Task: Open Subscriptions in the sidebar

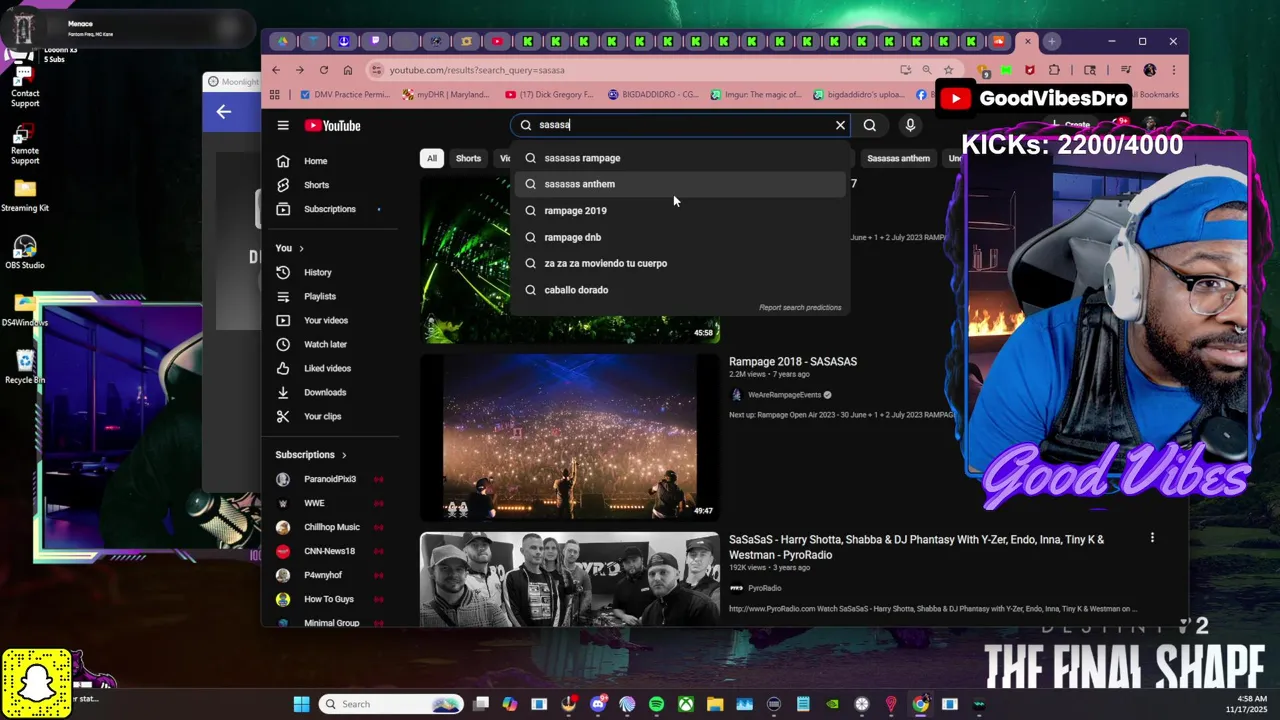Action: pyautogui.click(x=330, y=209)
